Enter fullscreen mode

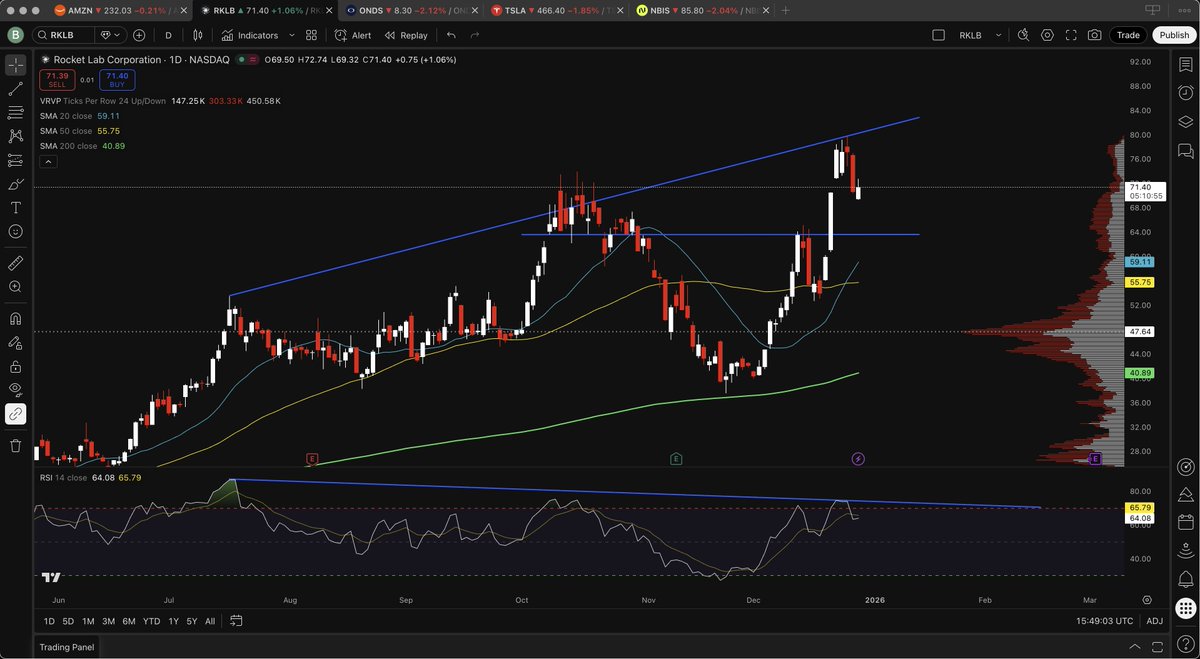[x=1071, y=35]
